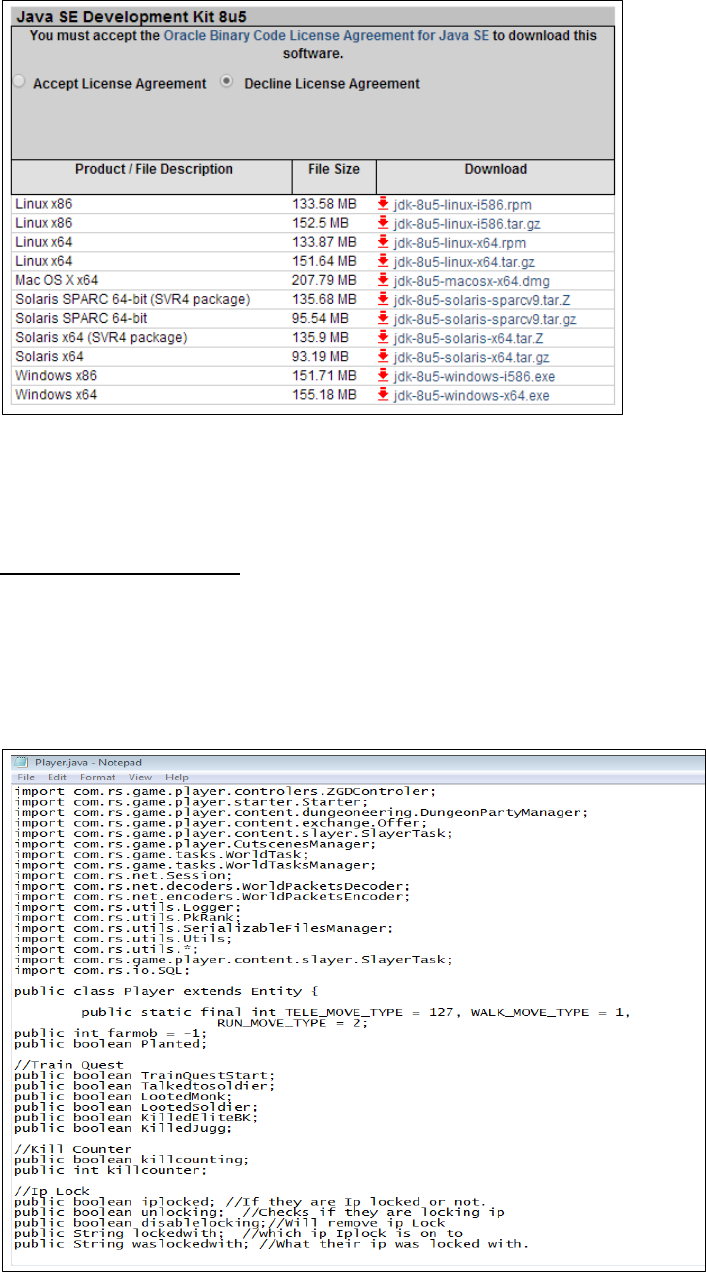Click download arrow icon for linux-x64.tar.gz

pos(383,261)
